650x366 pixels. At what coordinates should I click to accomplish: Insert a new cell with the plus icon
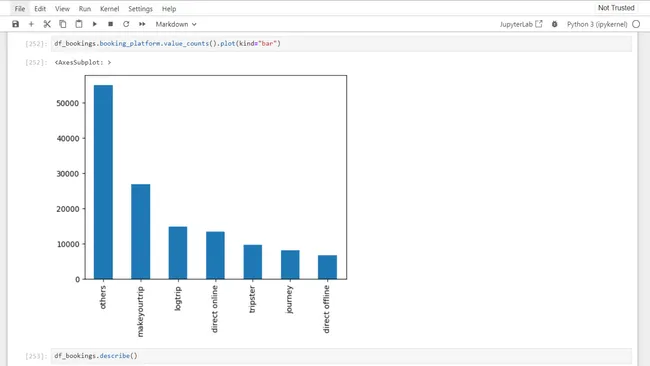click(31, 24)
